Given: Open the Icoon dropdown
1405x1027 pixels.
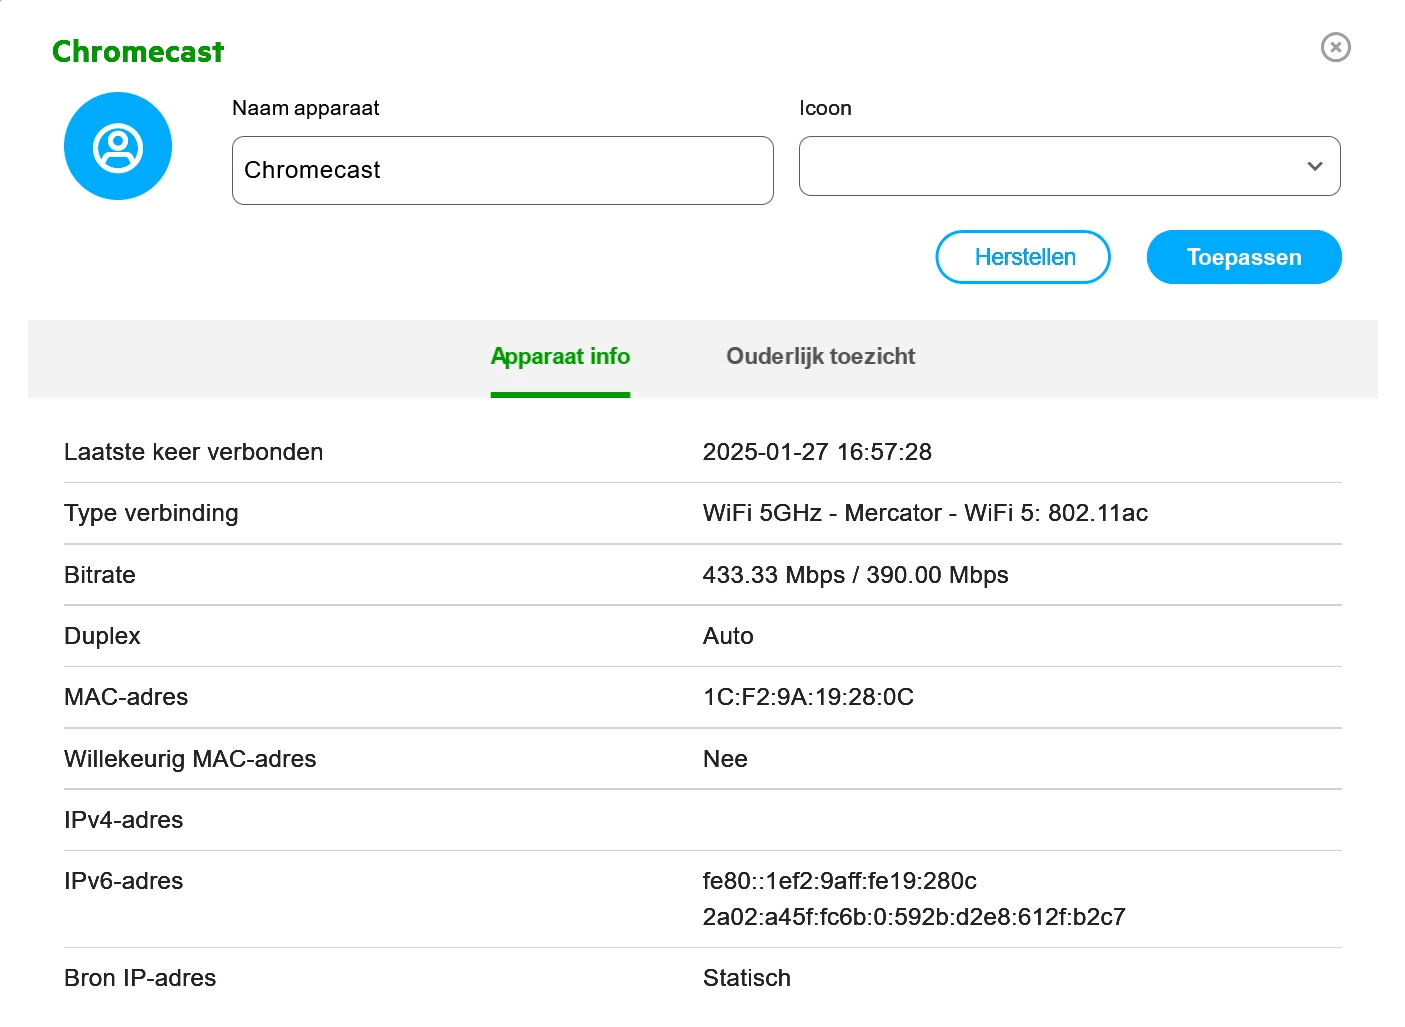Looking at the screenshot, I should click(1069, 166).
